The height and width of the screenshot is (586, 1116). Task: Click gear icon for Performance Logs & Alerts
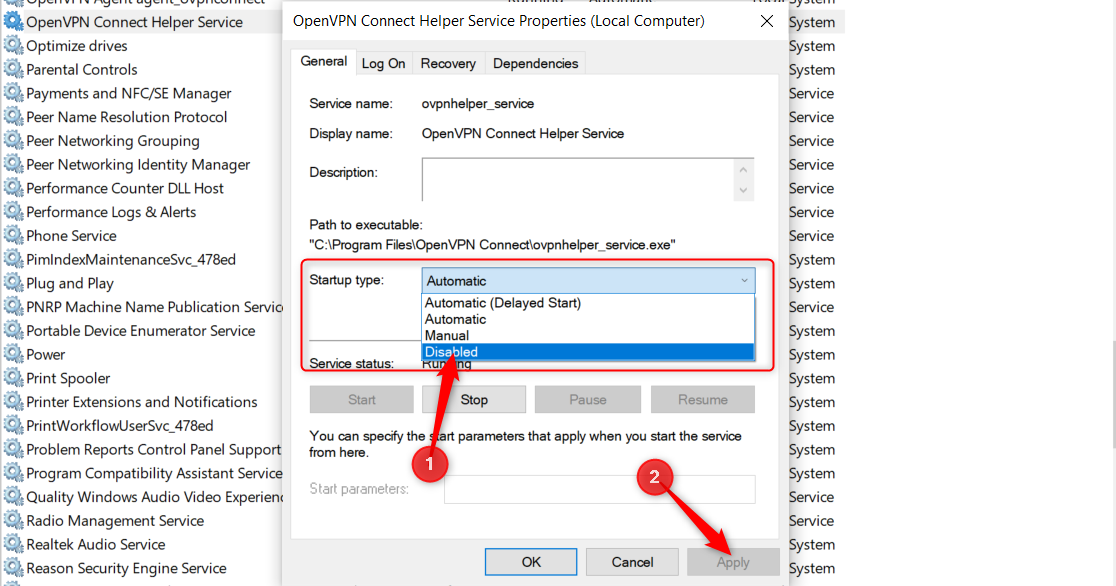[14, 211]
